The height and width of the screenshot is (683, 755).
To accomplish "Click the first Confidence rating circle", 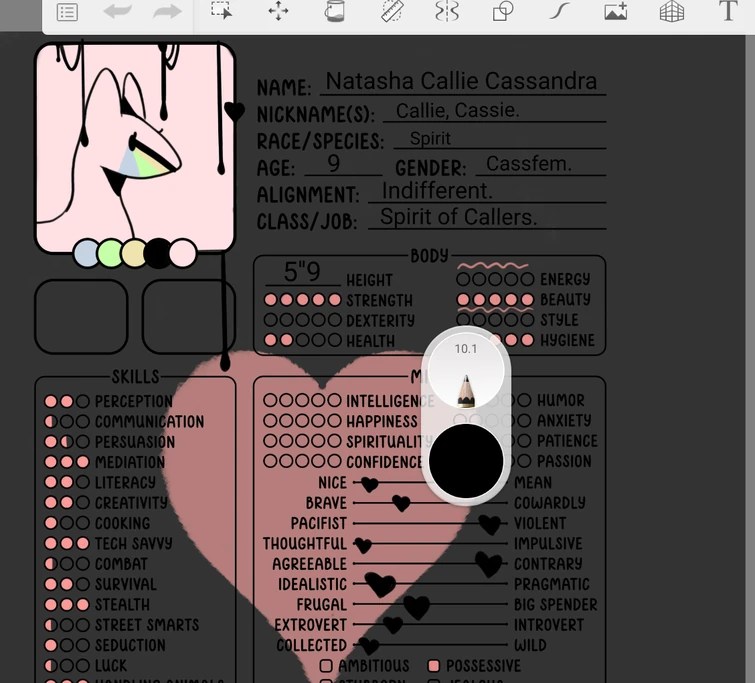I will click(x=270, y=461).
